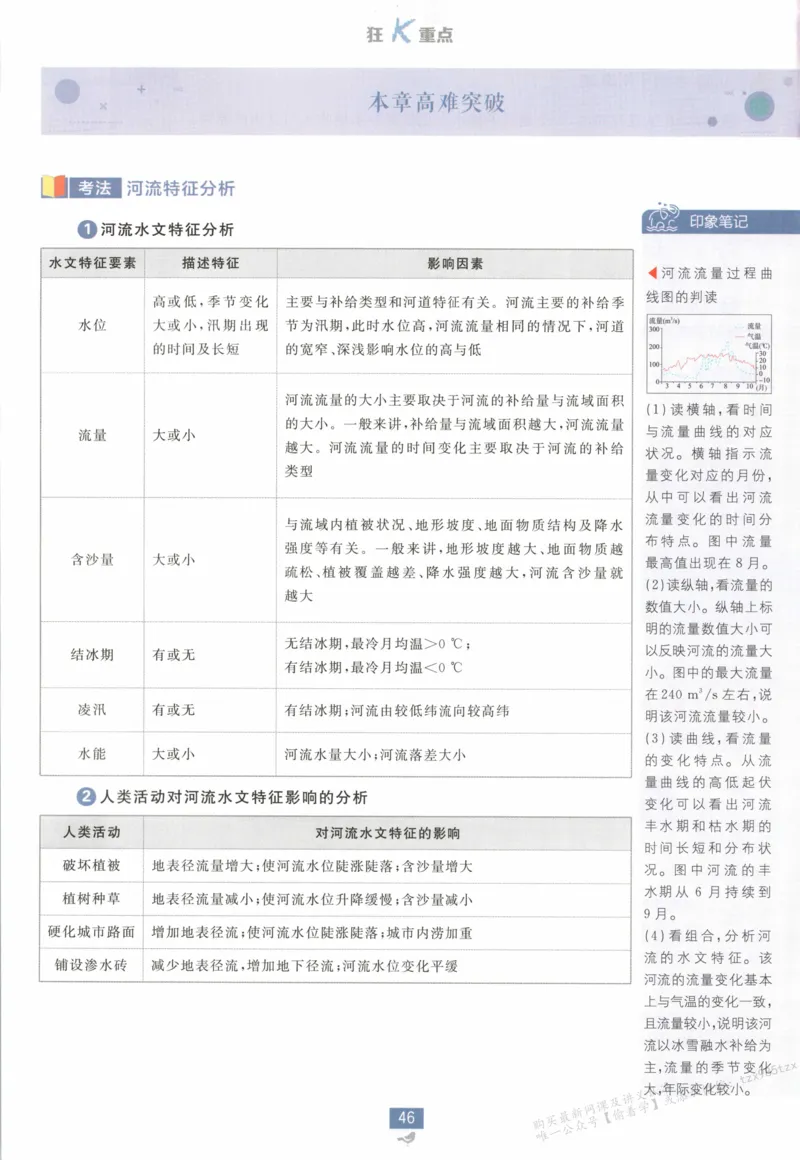Select the 凌汛 row label
Viewport: 800px width, 1160px height.
click(x=93, y=709)
